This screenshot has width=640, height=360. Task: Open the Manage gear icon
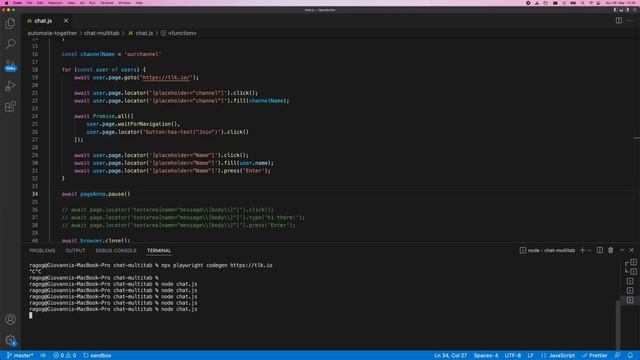pos(10,340)
